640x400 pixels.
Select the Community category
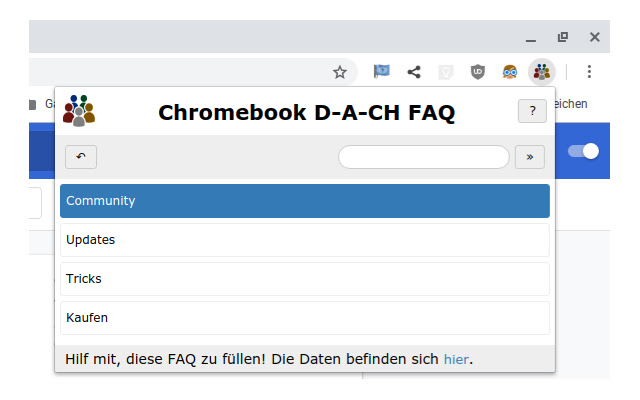(x=305, y=201)
